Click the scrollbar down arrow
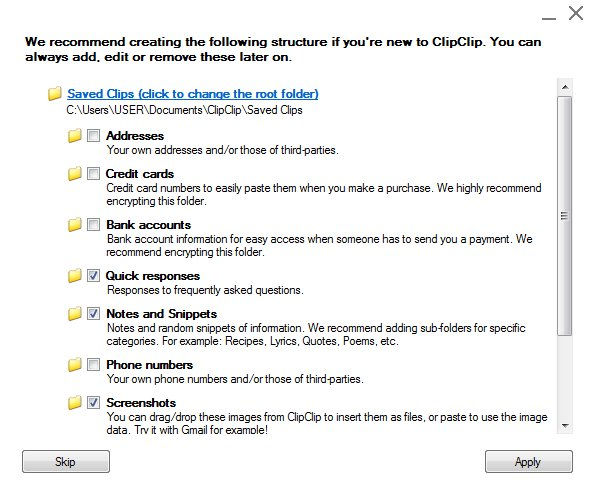The width and height of the screenshot is (595, 489). (x=565, y=426)
